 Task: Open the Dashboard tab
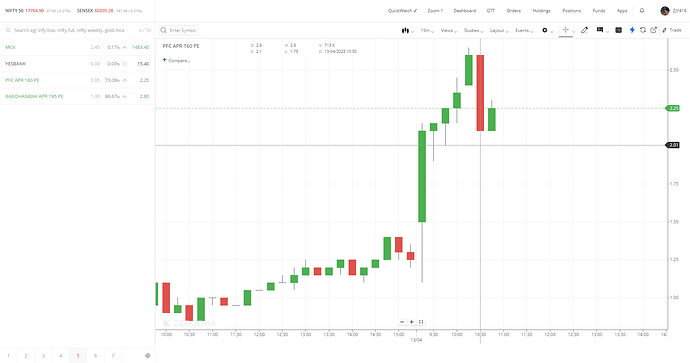pos(465,11)
